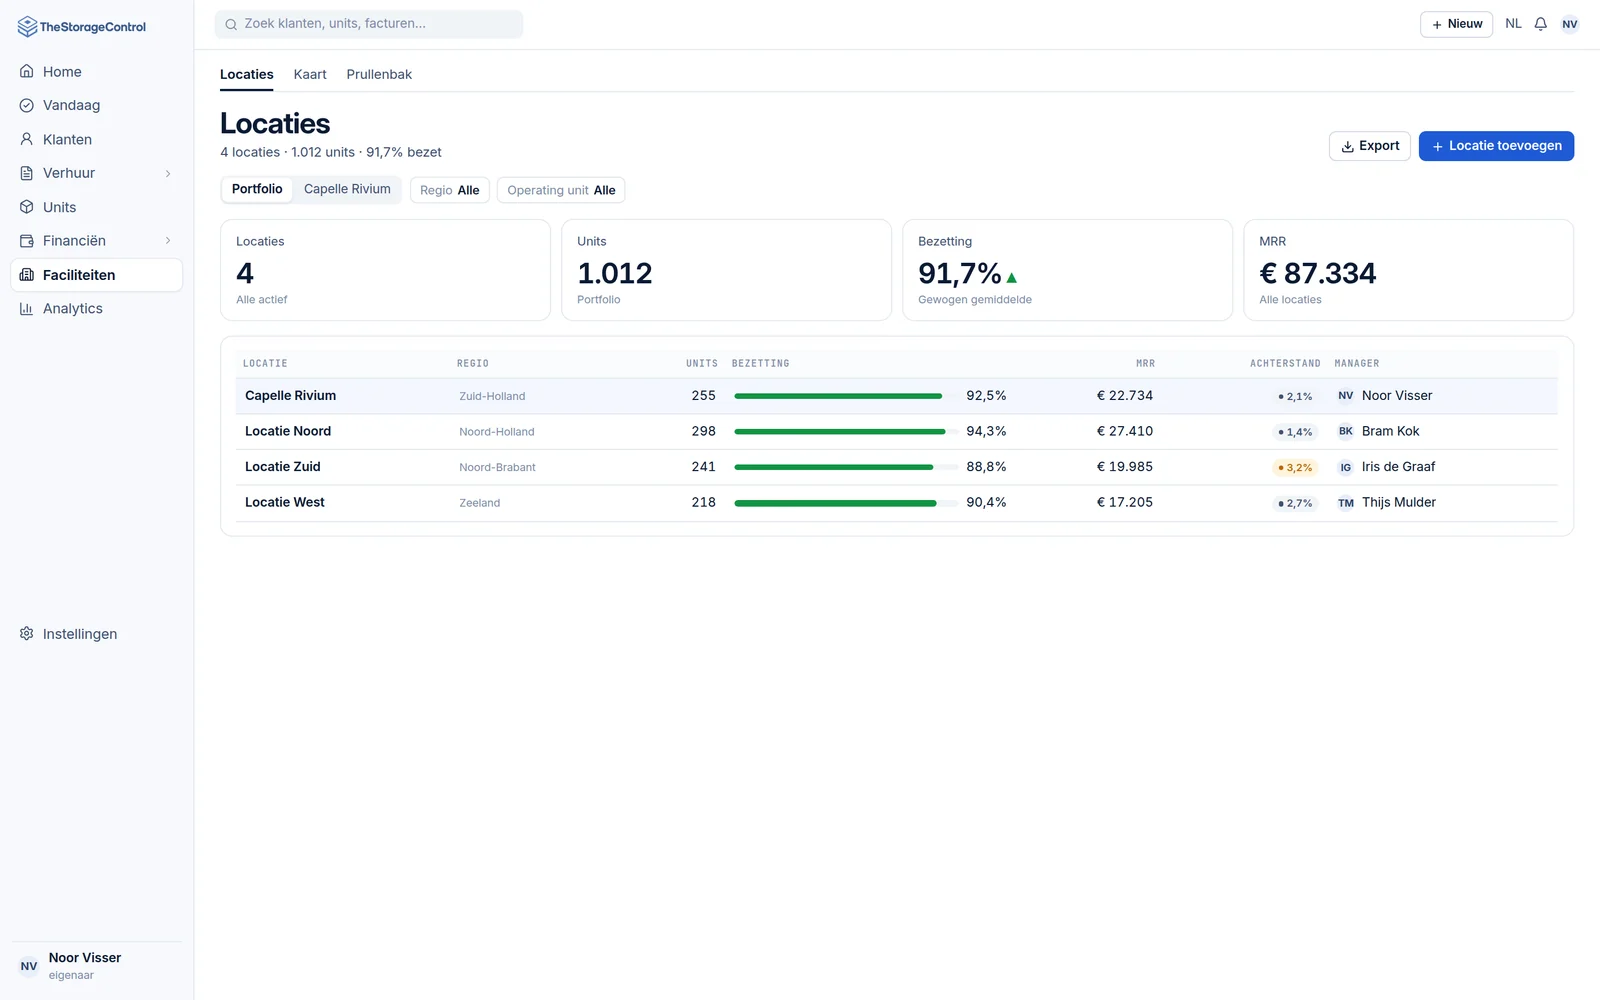The width and height of the screenshot is (1600, 1000).
Task: Open the Prullenbak tab
Action: (379, 75)
